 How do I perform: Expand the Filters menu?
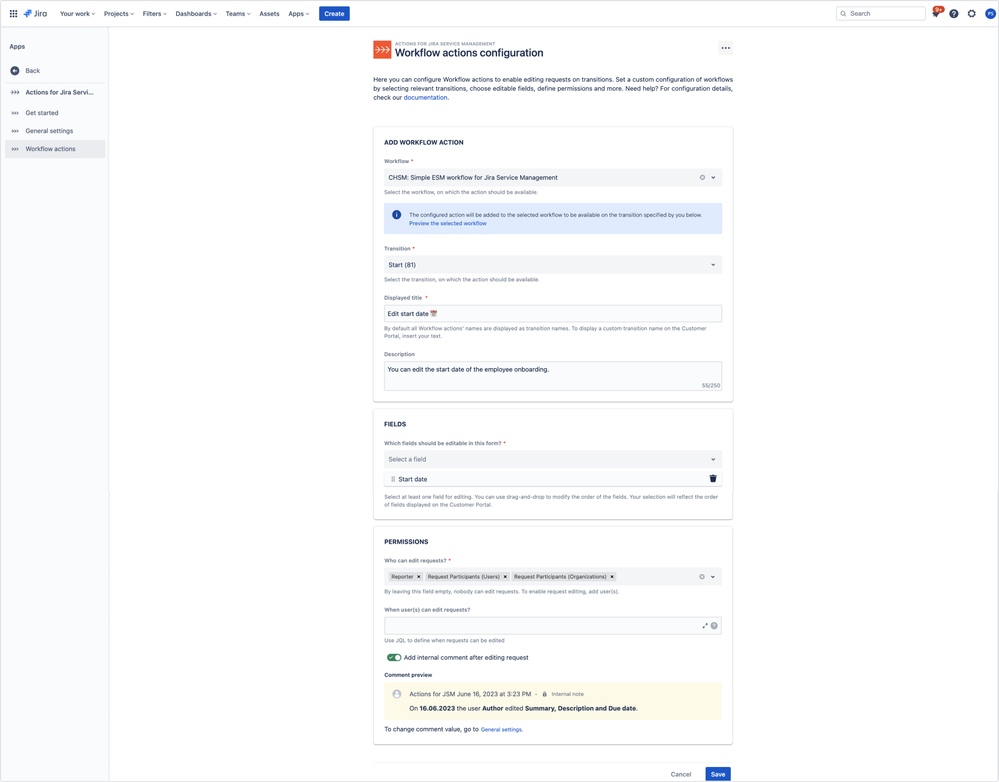pos(154,13)
